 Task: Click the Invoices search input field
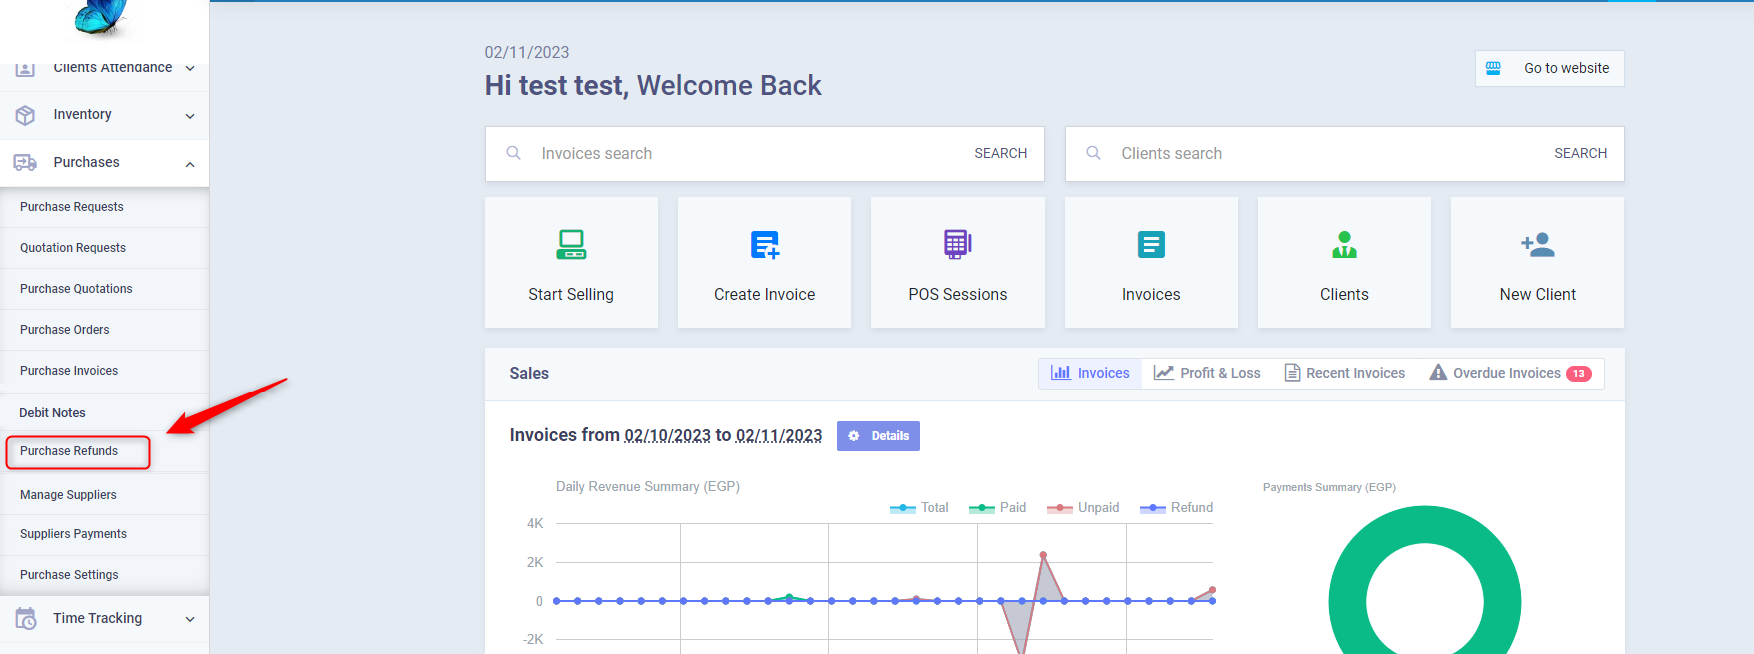tap(740, 154)
